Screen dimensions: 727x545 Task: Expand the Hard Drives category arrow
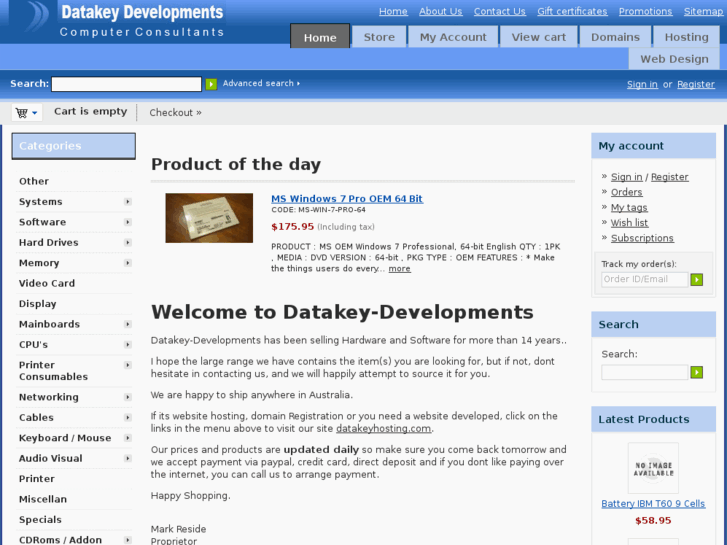click(x=128, y=243)
